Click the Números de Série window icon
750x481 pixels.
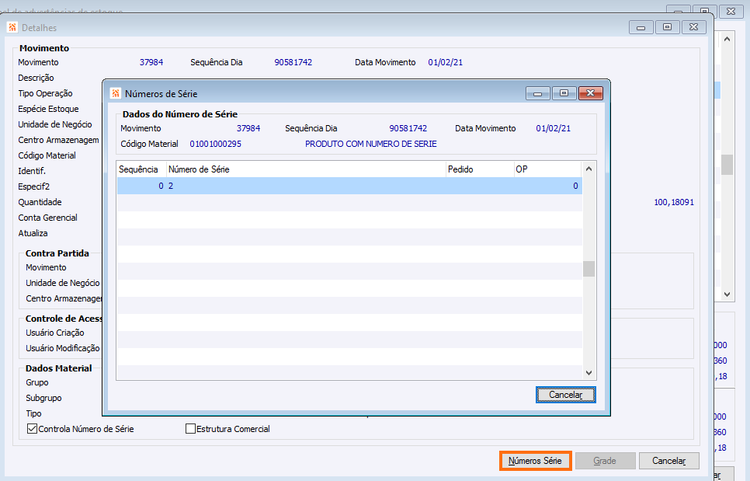115,93
